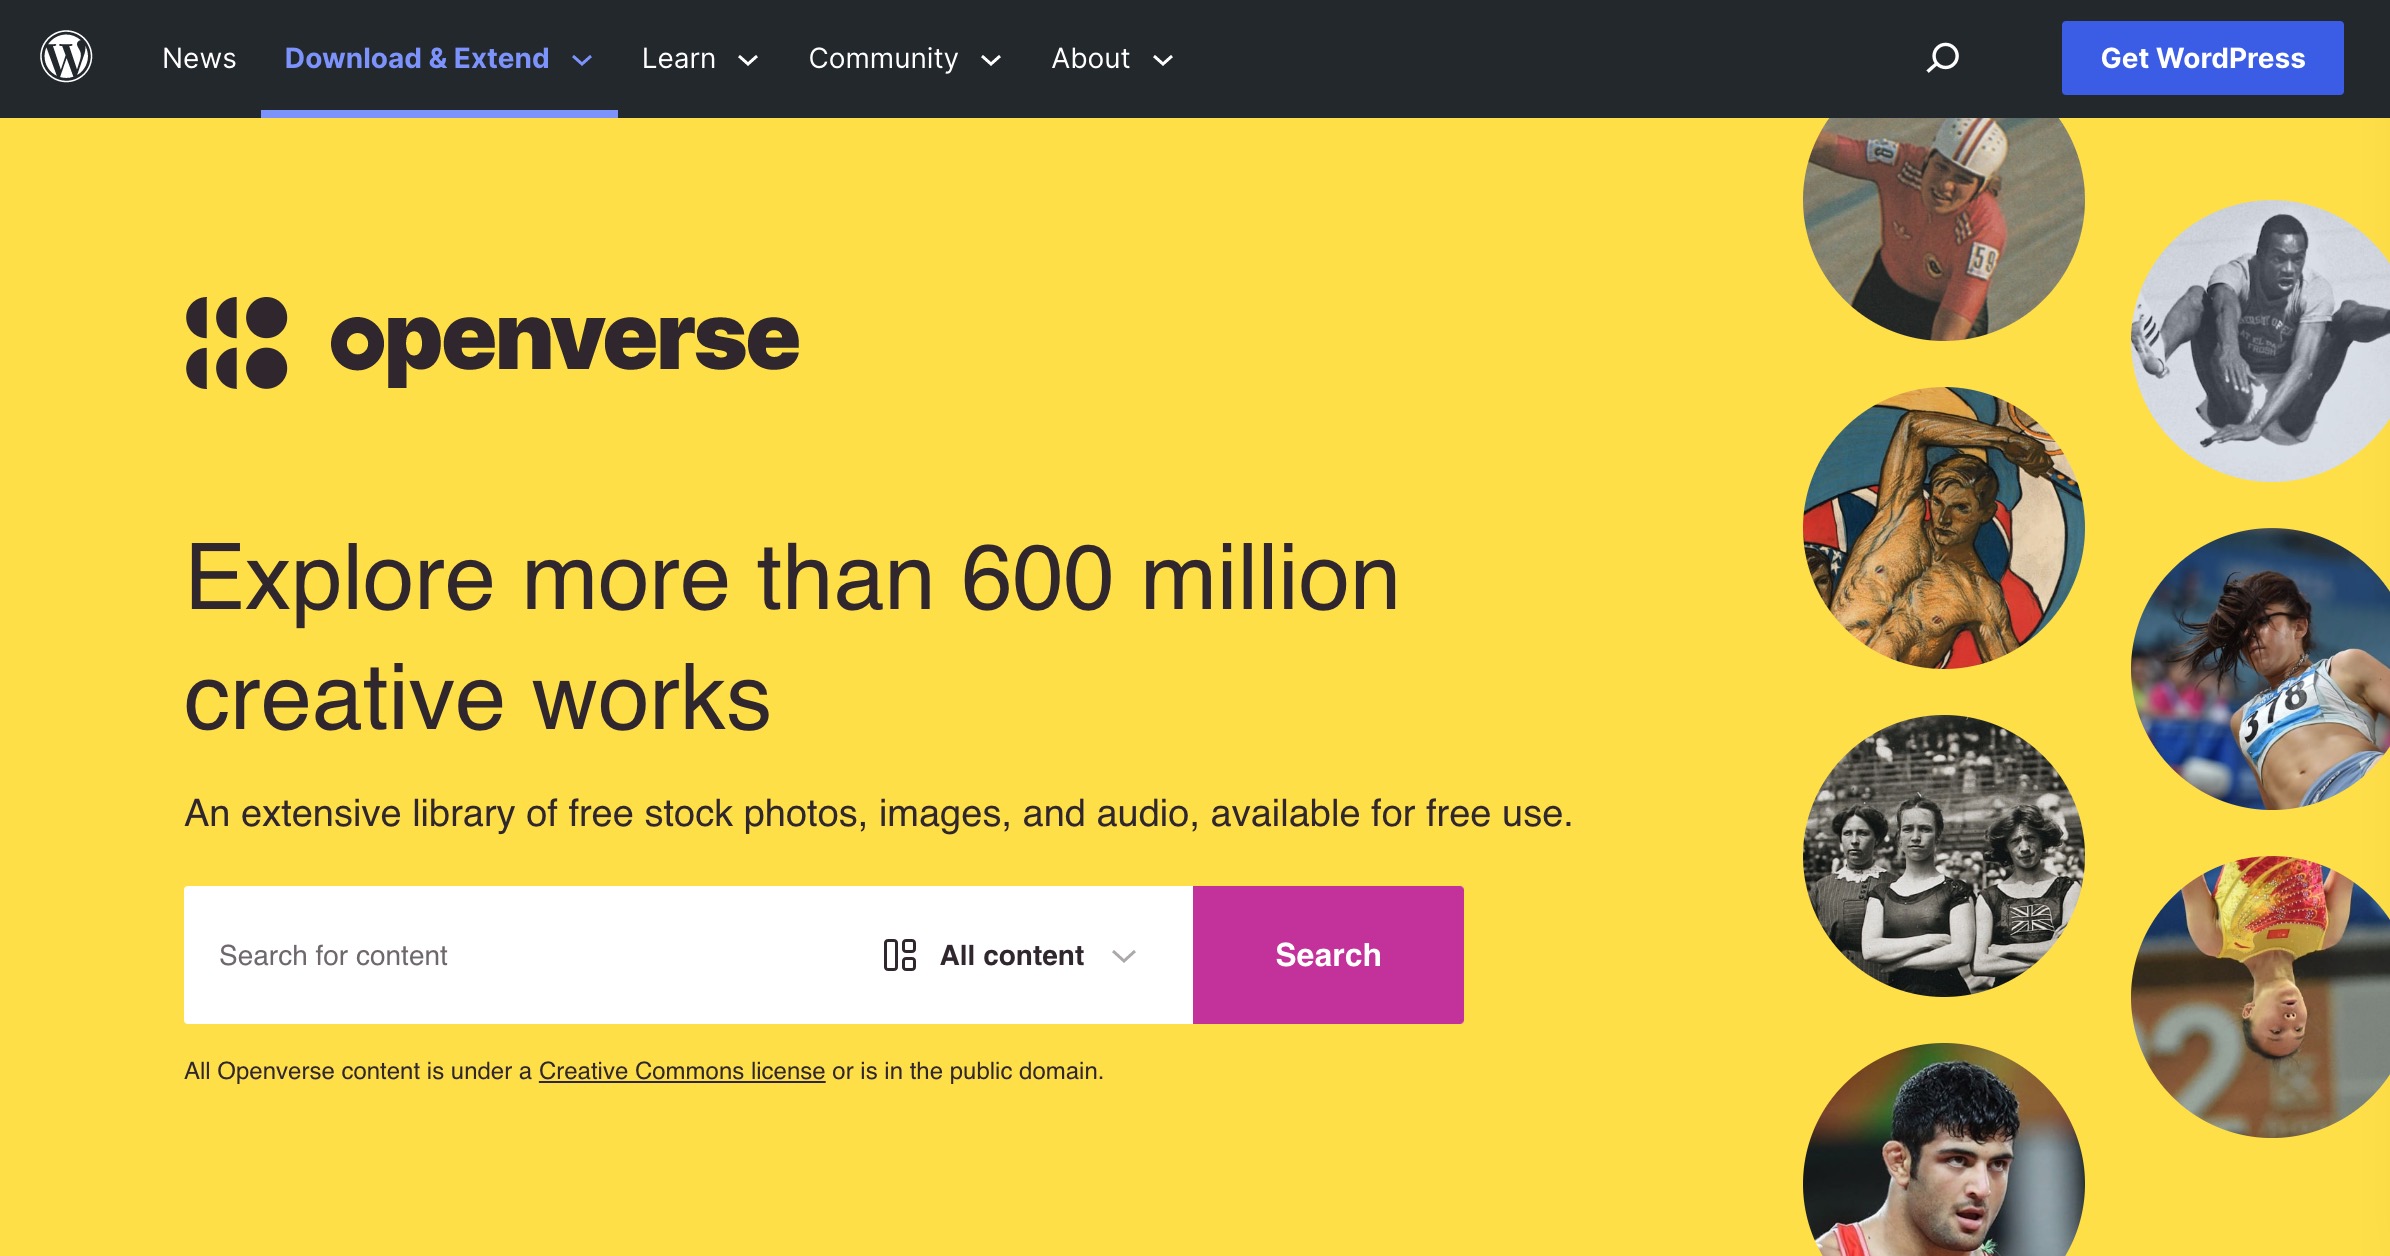The height and width of the screenshot is (1256, 2390).
Task: Click the pink Search button
Action: tap(1327, 955)
